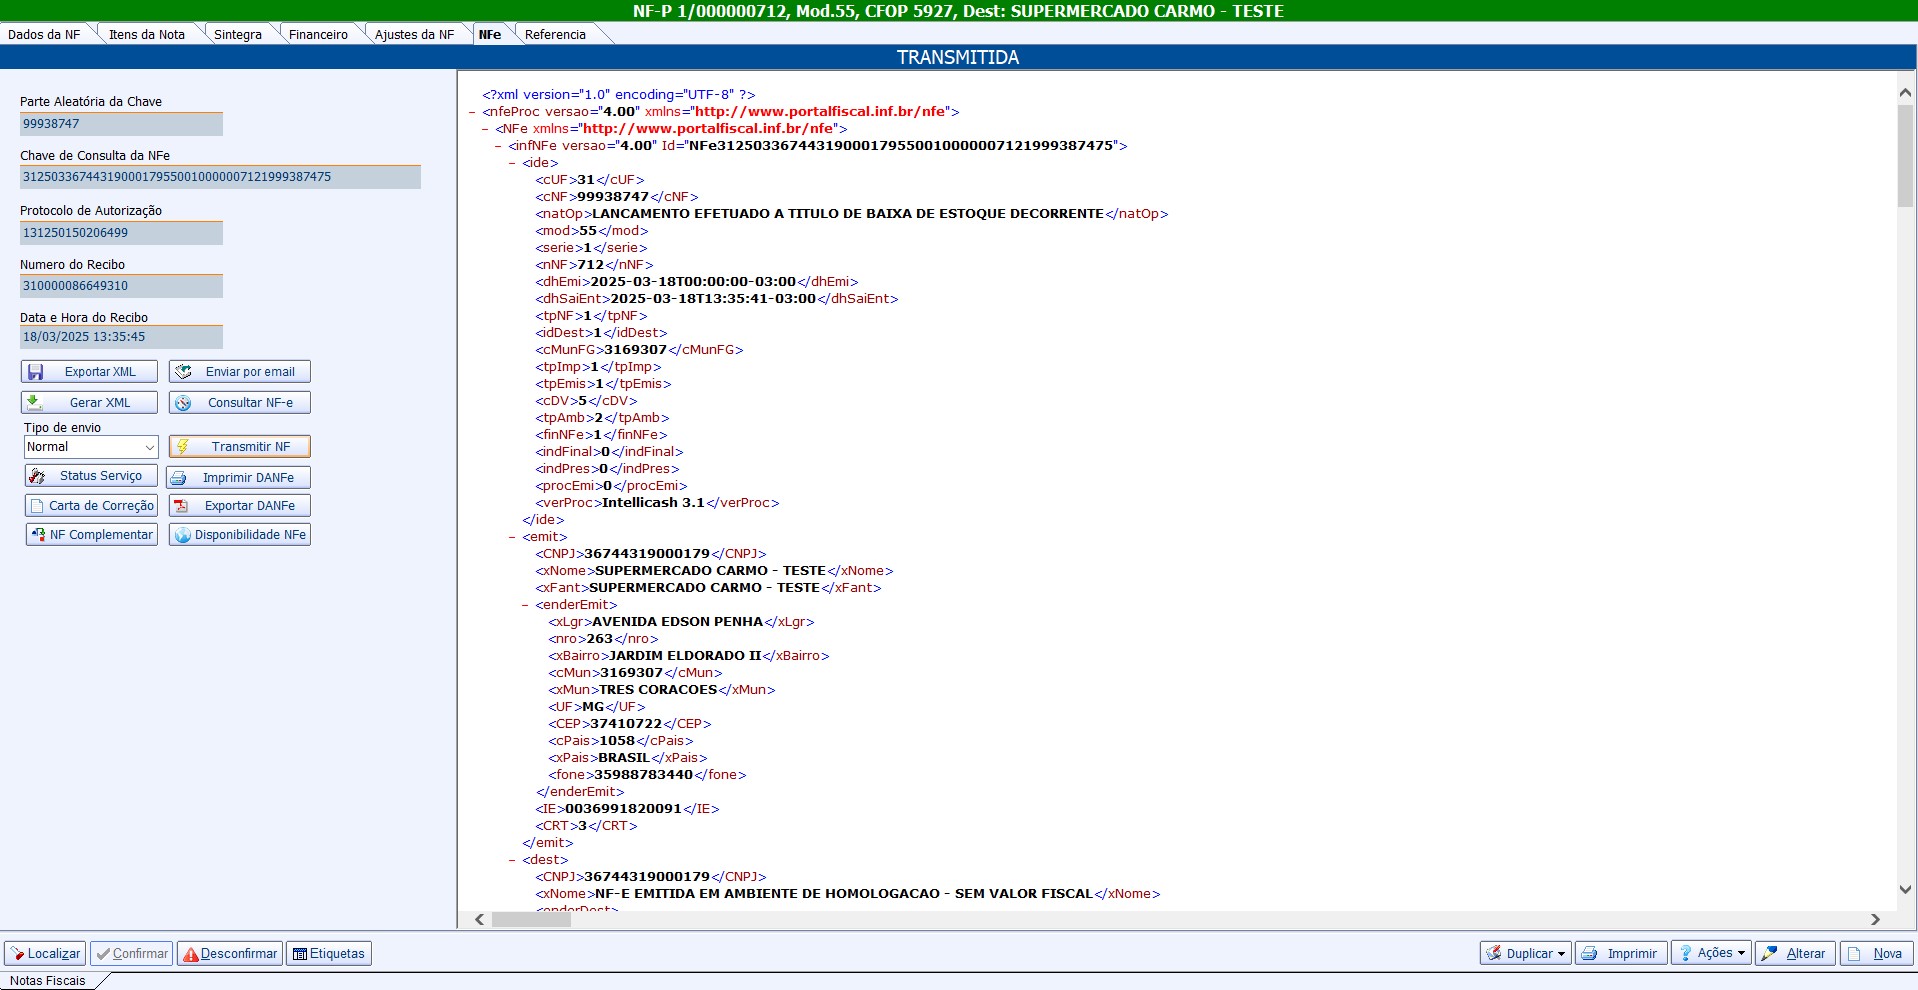Click the Exportar DANFe PDF icon

(181, 506)
